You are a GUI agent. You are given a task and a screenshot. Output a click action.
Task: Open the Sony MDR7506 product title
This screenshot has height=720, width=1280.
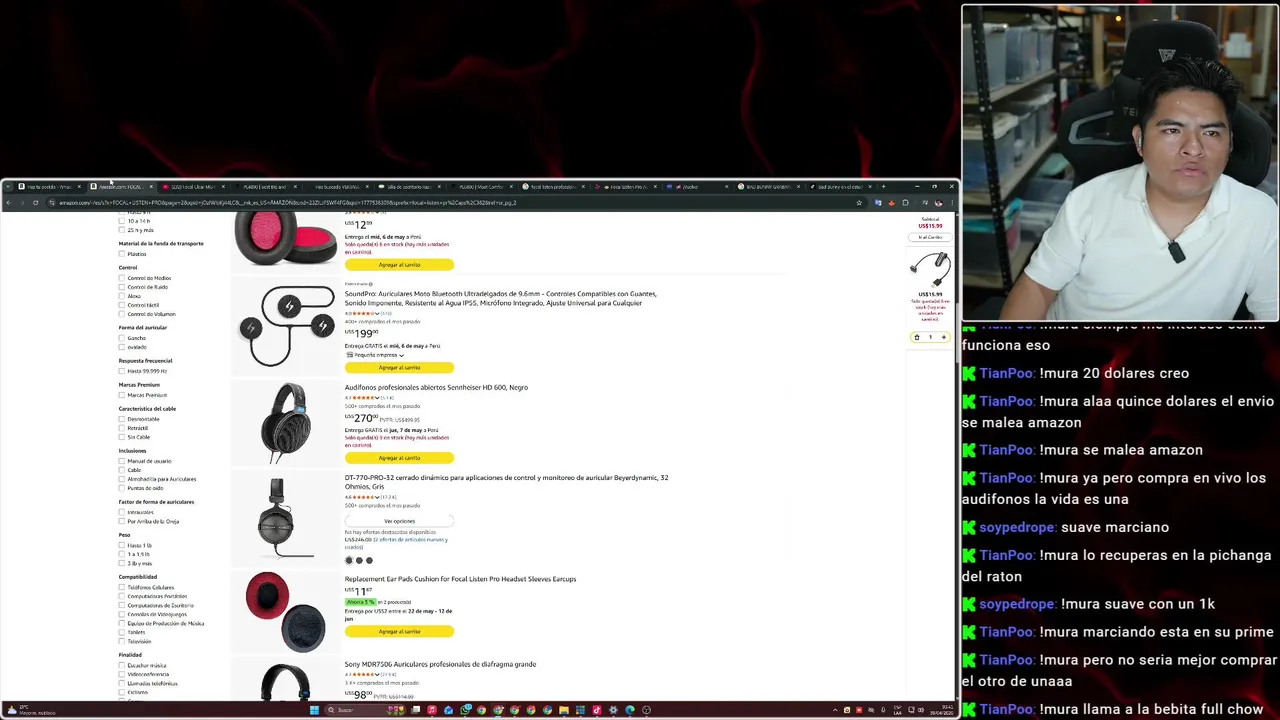point(440,664)
